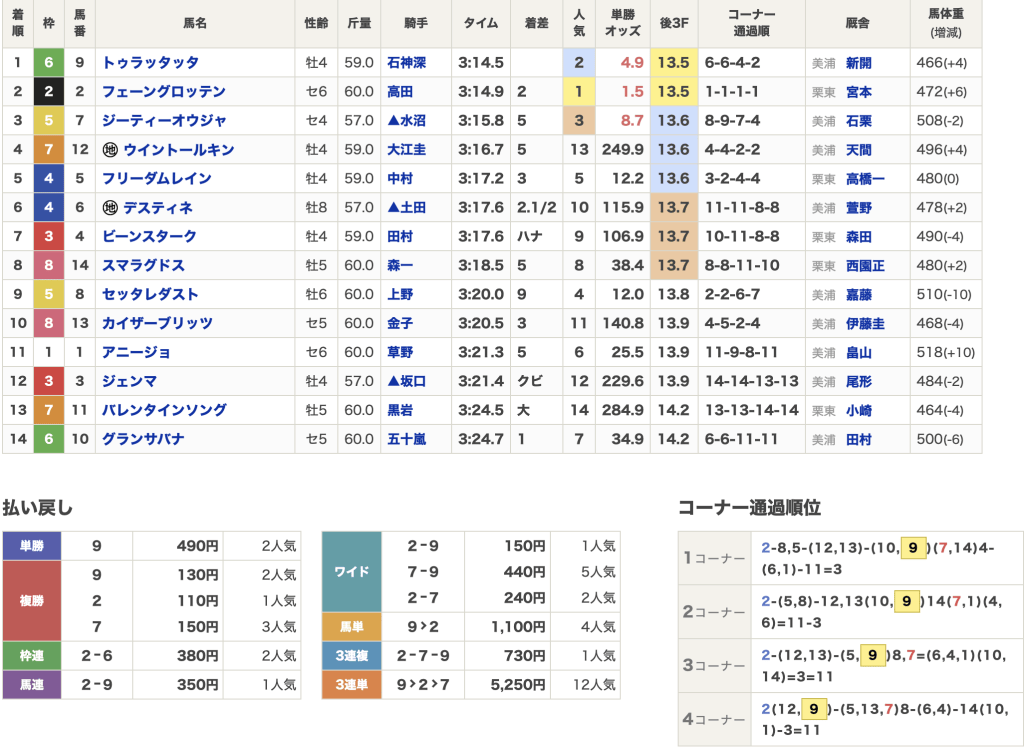Click horse name セッタレダスト

[x=150, y=294]
